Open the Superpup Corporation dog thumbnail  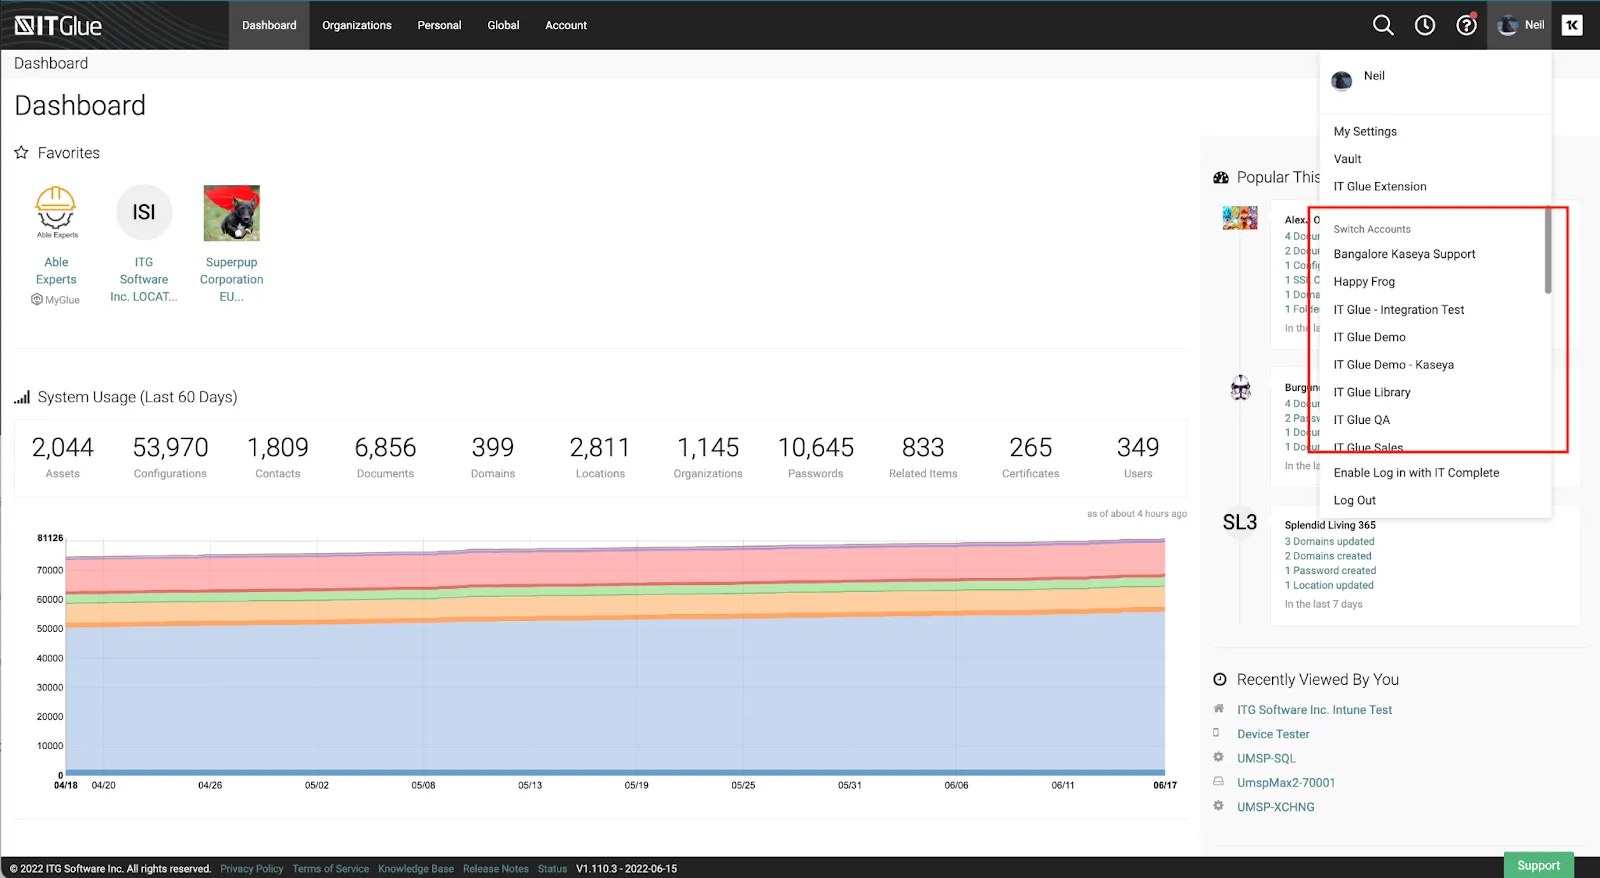(231, 213)
